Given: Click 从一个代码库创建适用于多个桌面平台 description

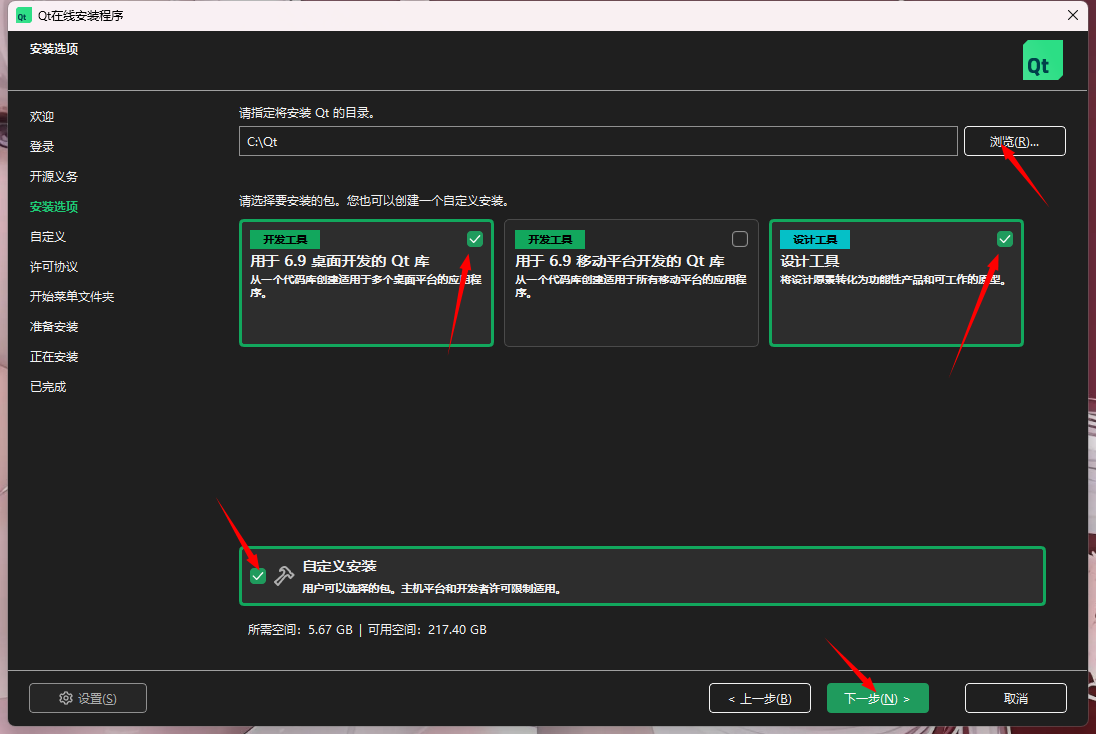Looking at the screenshot, I should [366, 286].
